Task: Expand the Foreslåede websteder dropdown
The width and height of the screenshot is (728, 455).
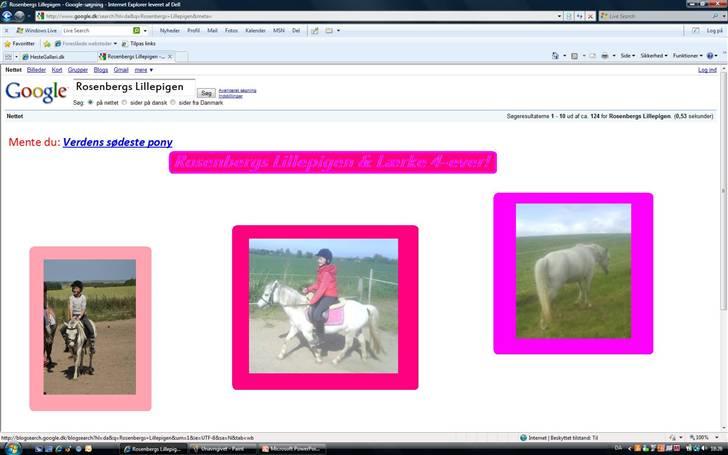Action: point(115,44)
